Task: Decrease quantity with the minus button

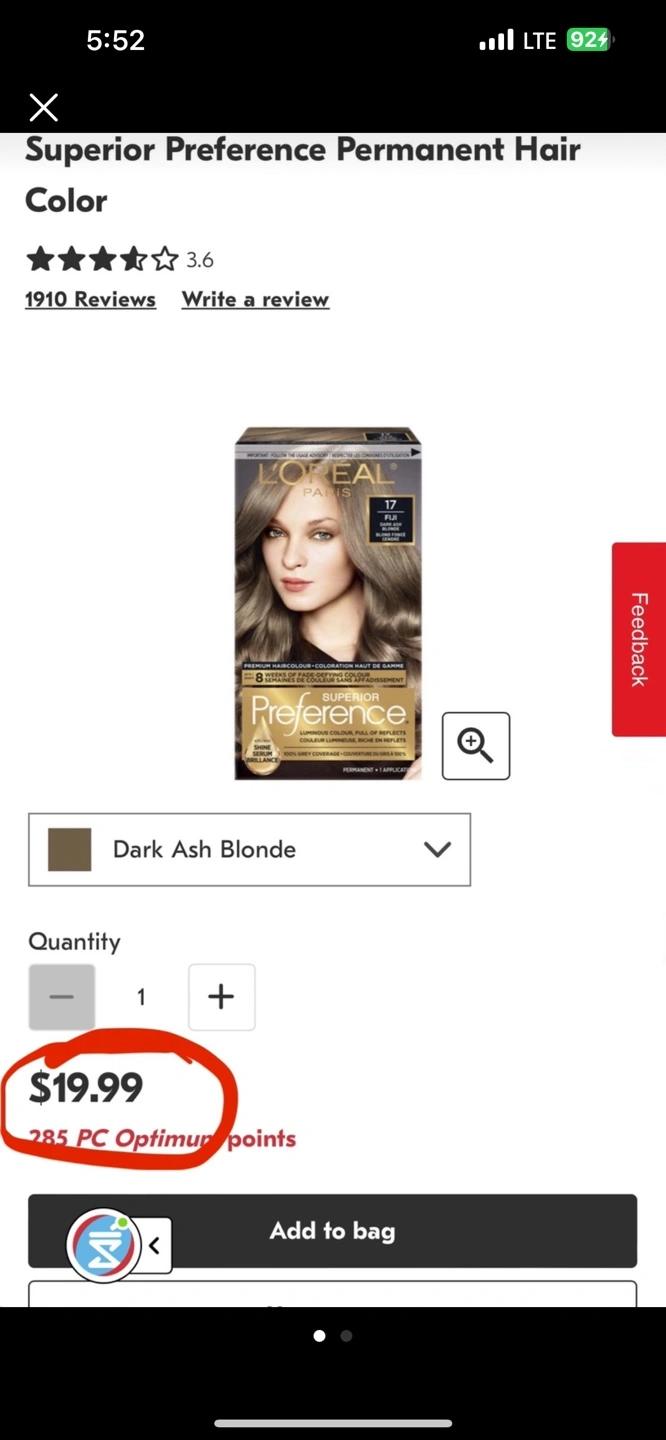Action: tap(62, 997)
